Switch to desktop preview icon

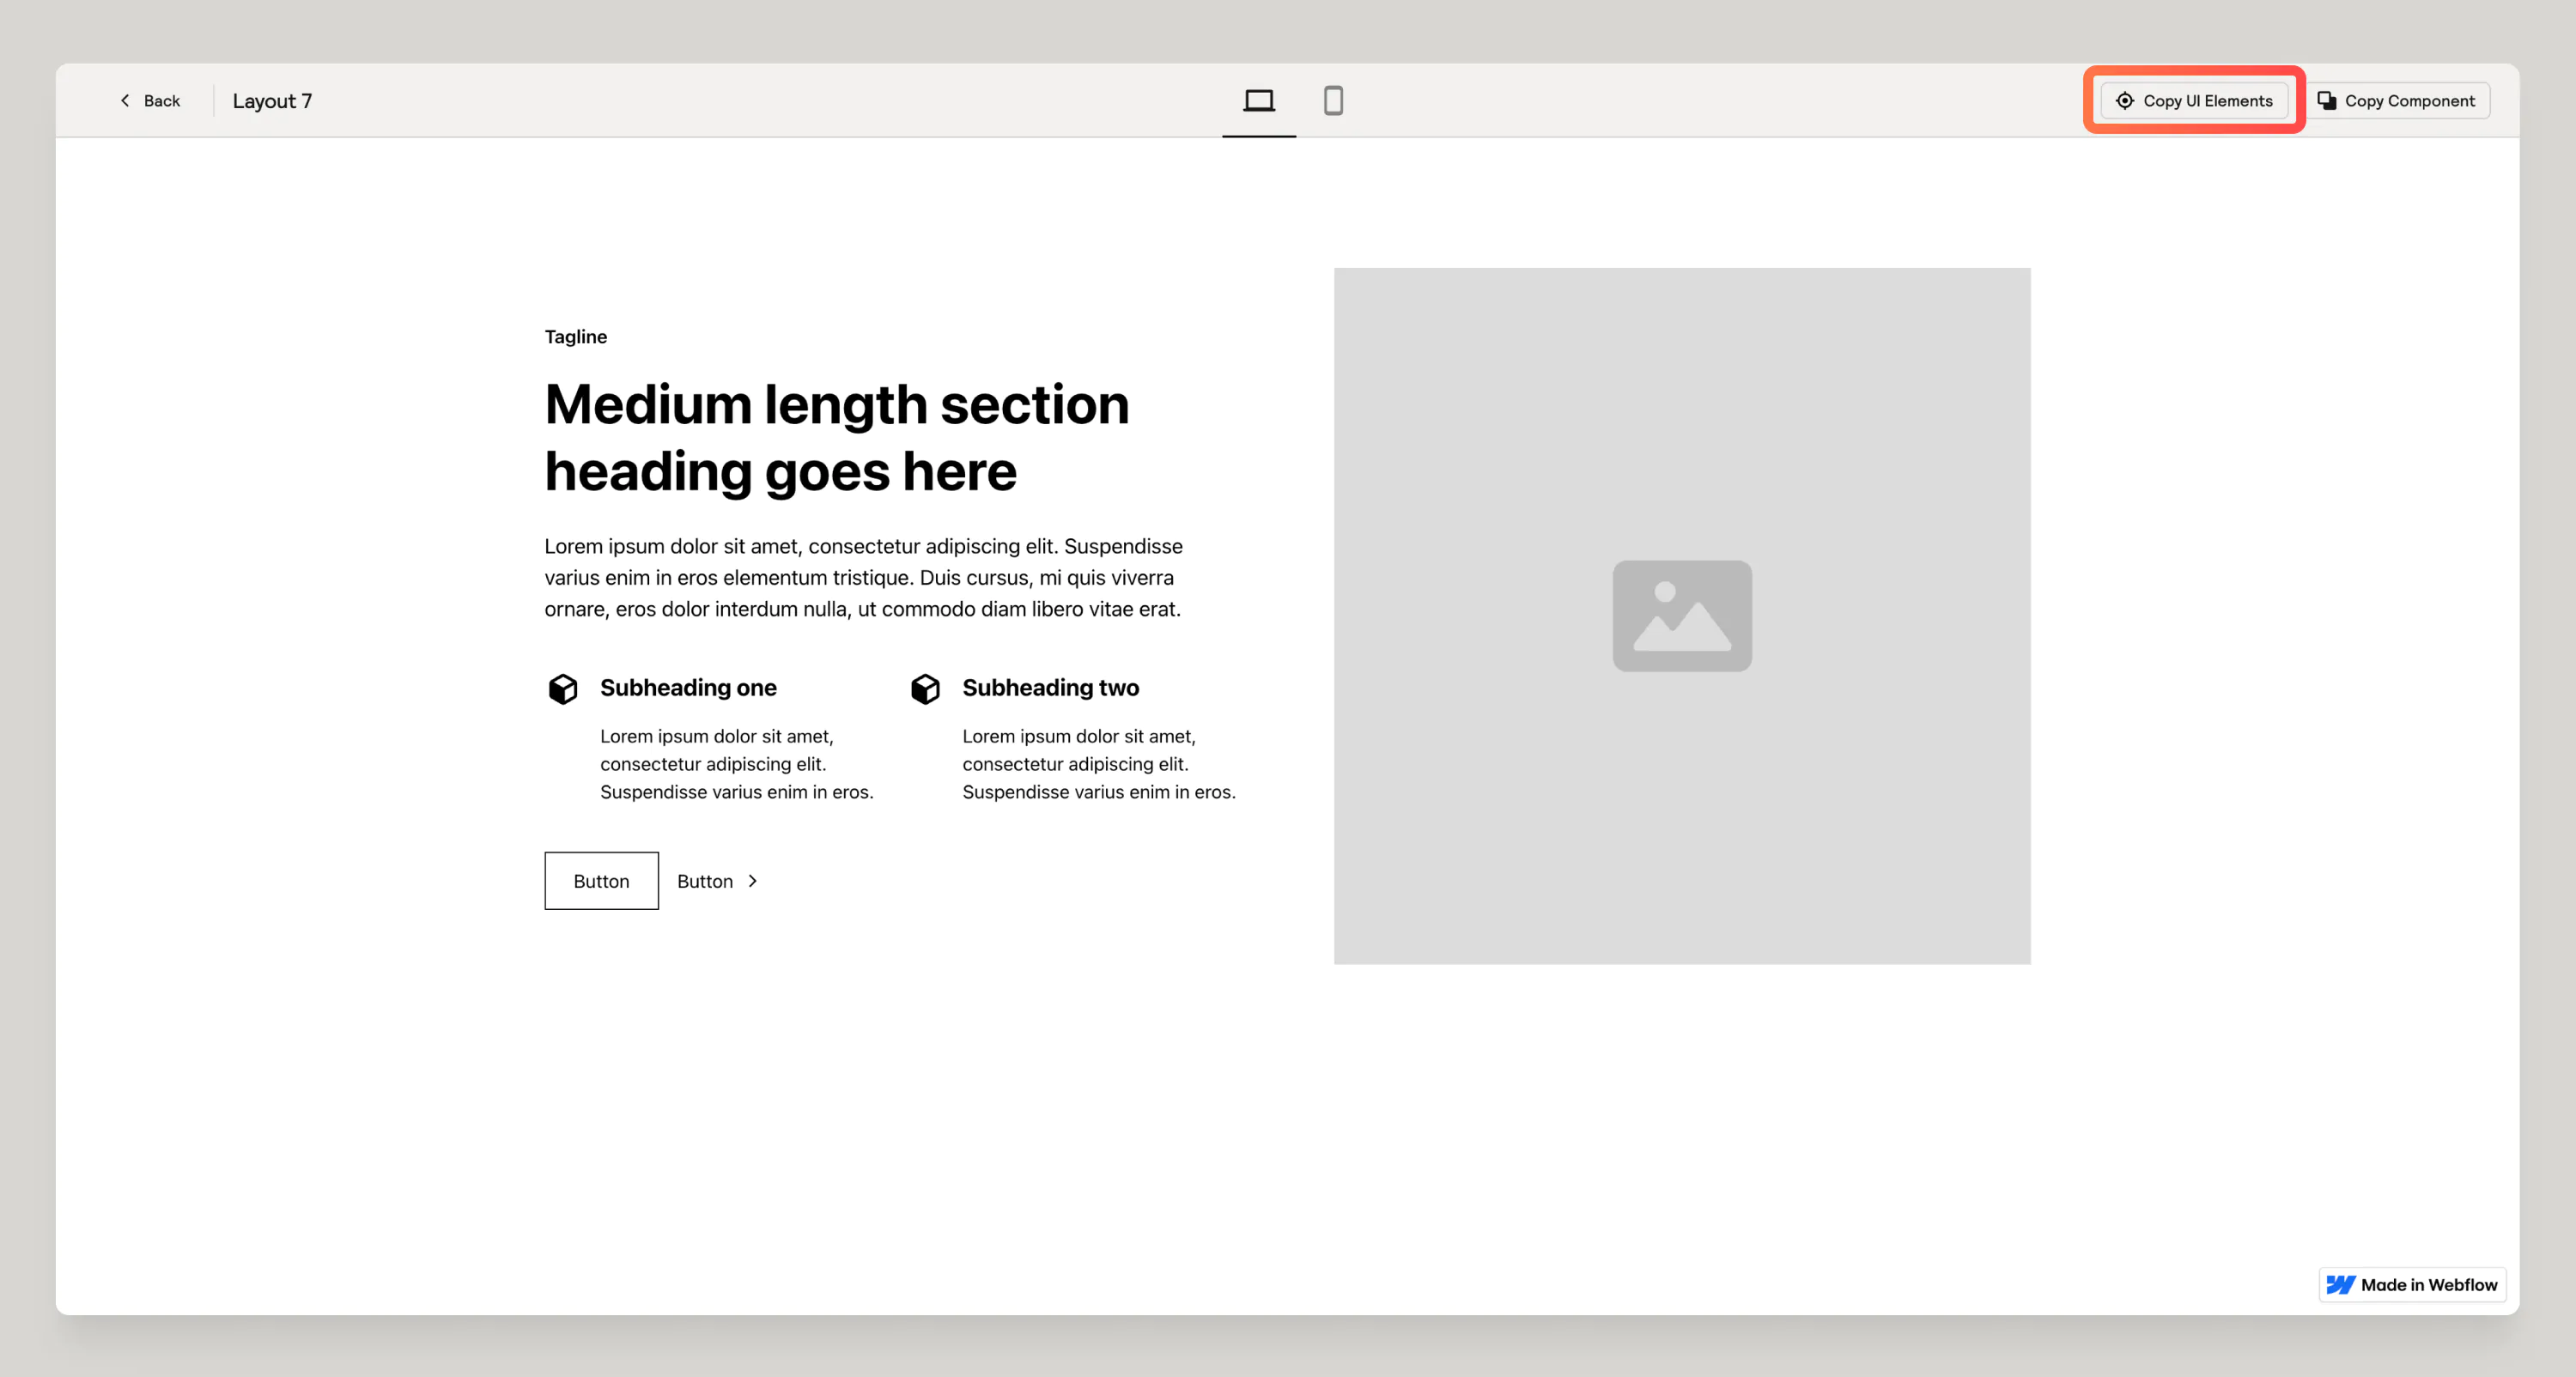pyautogui.click(x=1259, y=101)
